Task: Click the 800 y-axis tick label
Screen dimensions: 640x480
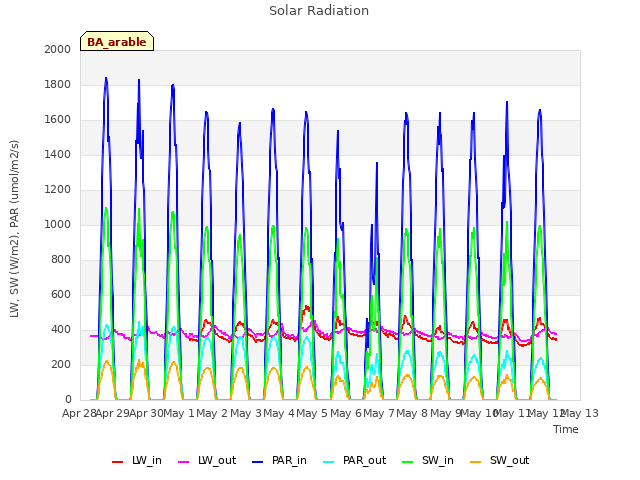Action: [61, 260]
